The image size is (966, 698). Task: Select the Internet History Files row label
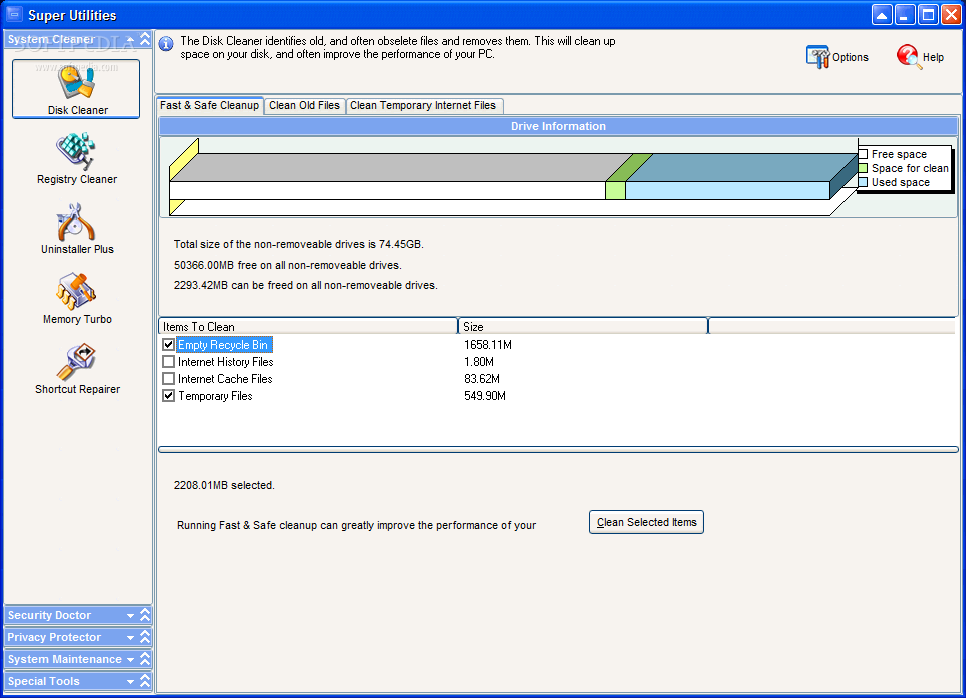[x=225, y=362]
